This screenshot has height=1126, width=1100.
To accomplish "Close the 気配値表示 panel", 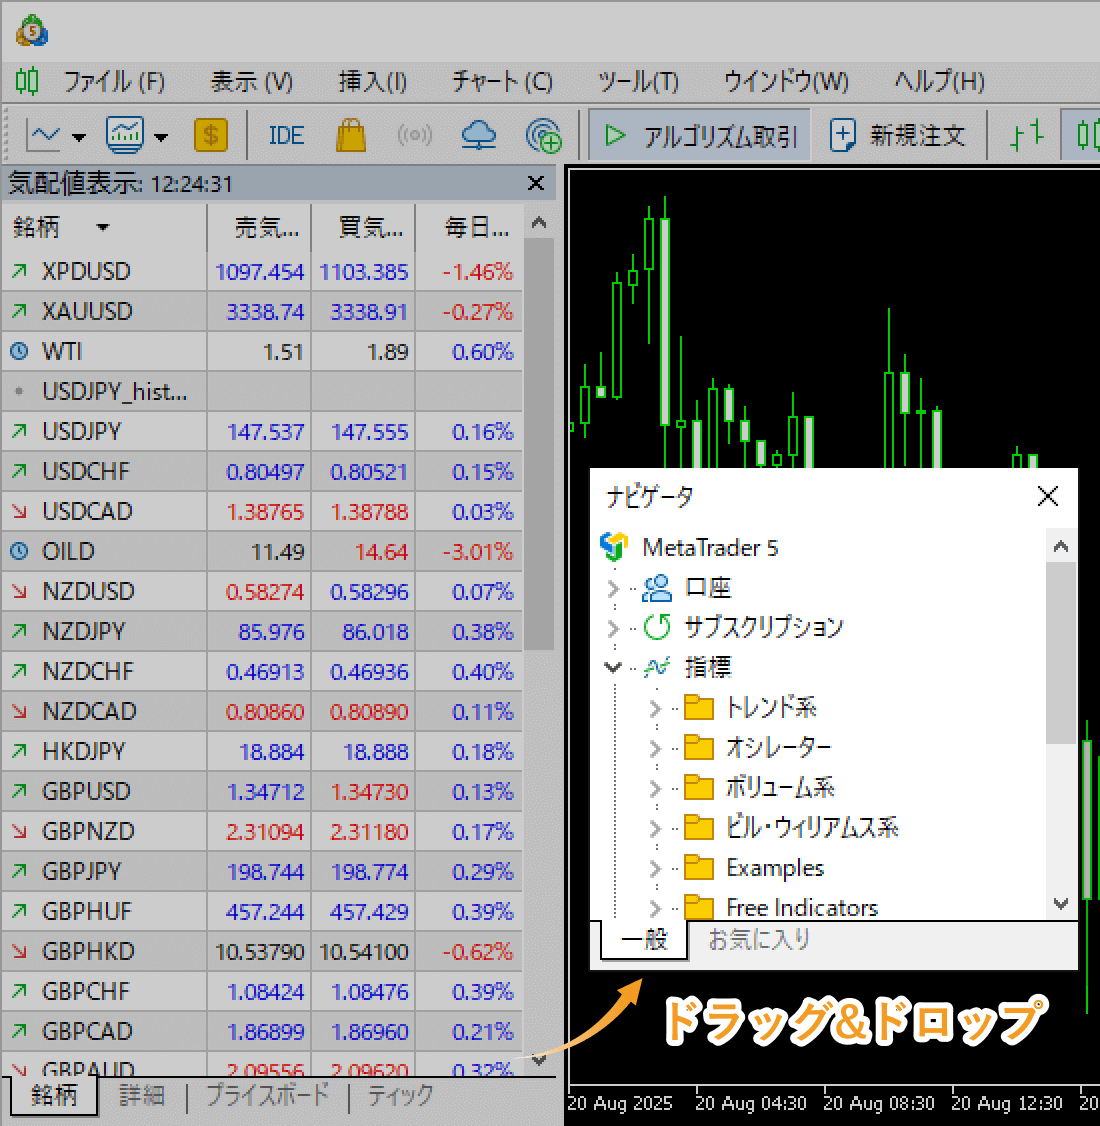I will [x=536, y=183].
